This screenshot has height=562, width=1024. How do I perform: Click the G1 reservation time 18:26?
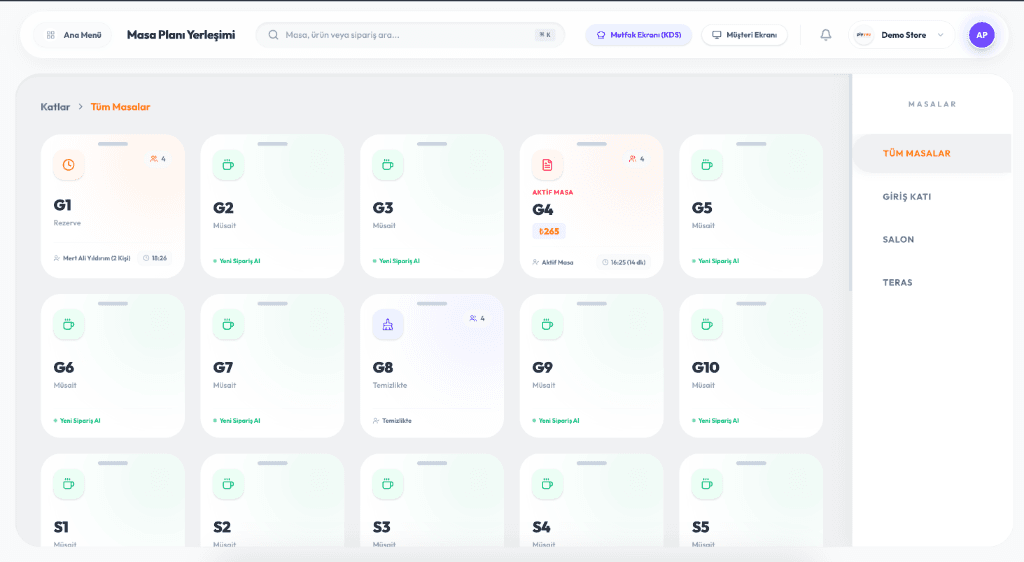pos(155,258)
